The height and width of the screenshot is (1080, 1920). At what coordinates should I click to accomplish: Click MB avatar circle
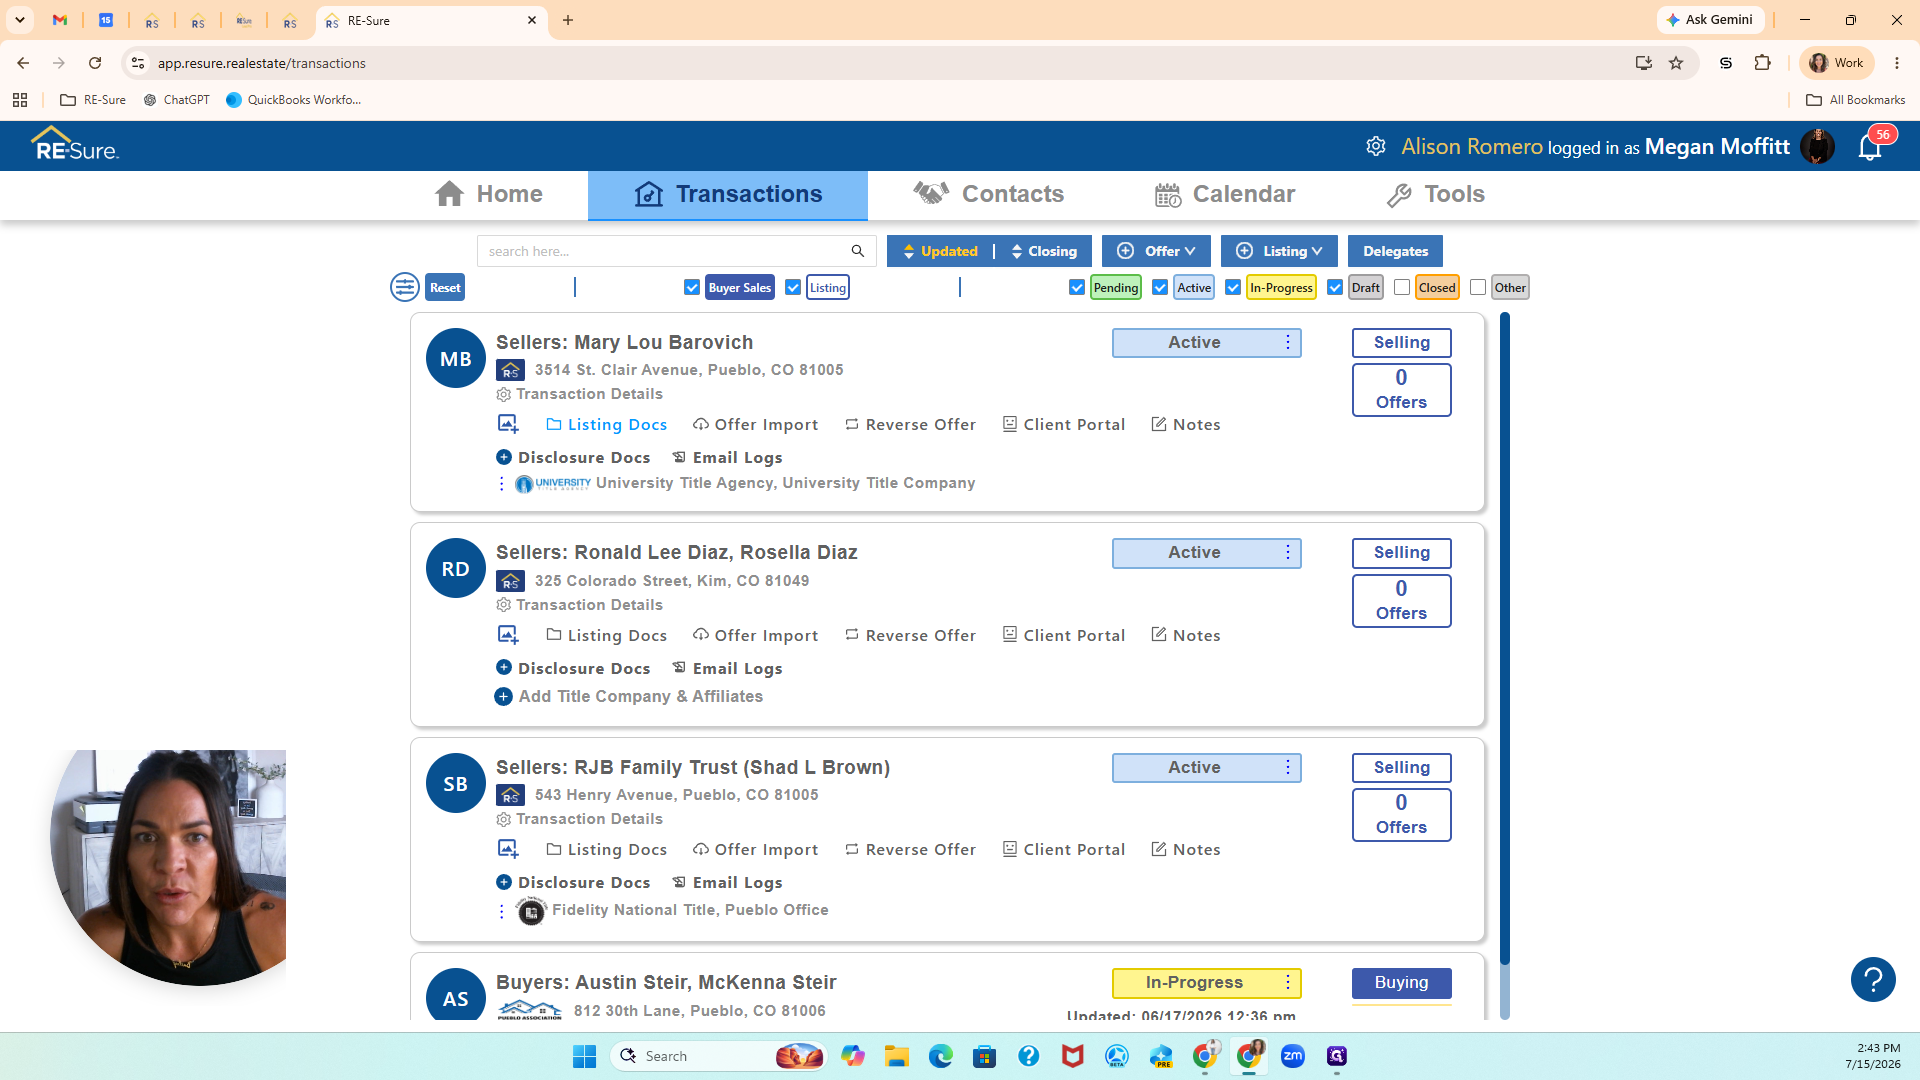click(456, 358)
